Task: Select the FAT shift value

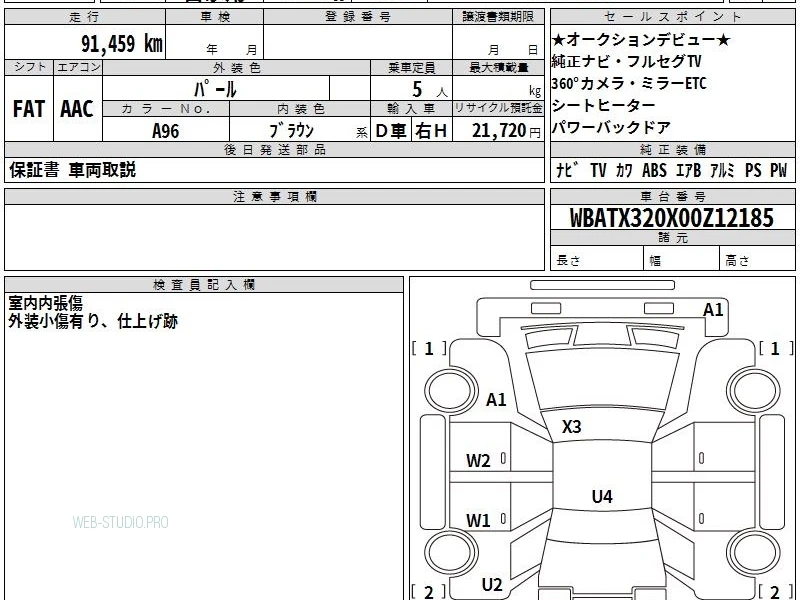Action: (29, 109)
